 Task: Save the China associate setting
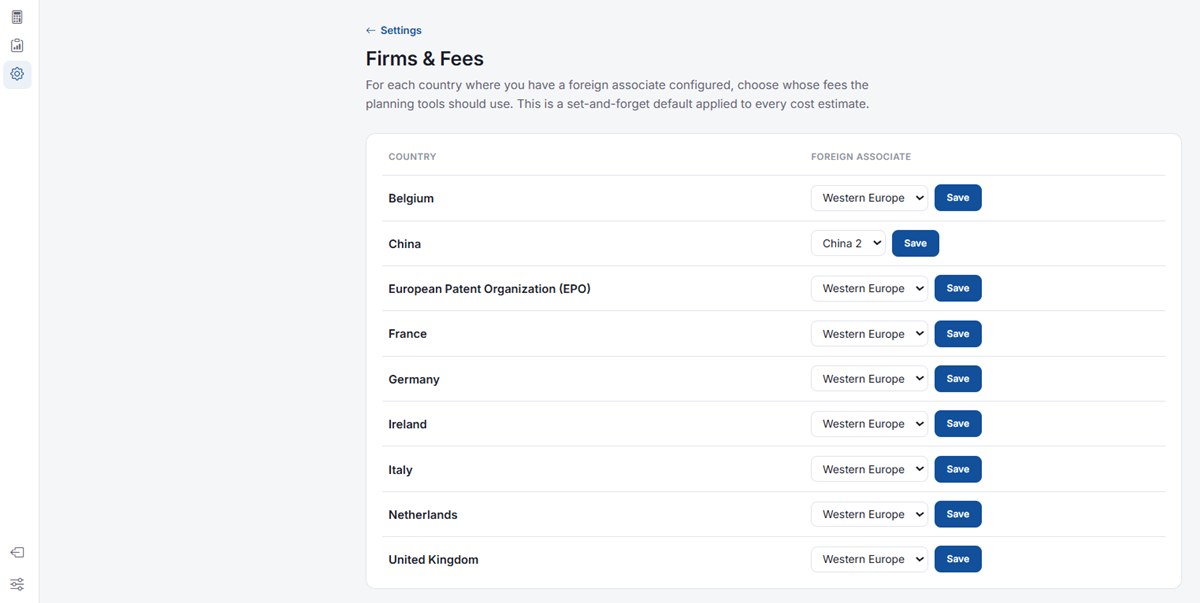click(915, 243)
